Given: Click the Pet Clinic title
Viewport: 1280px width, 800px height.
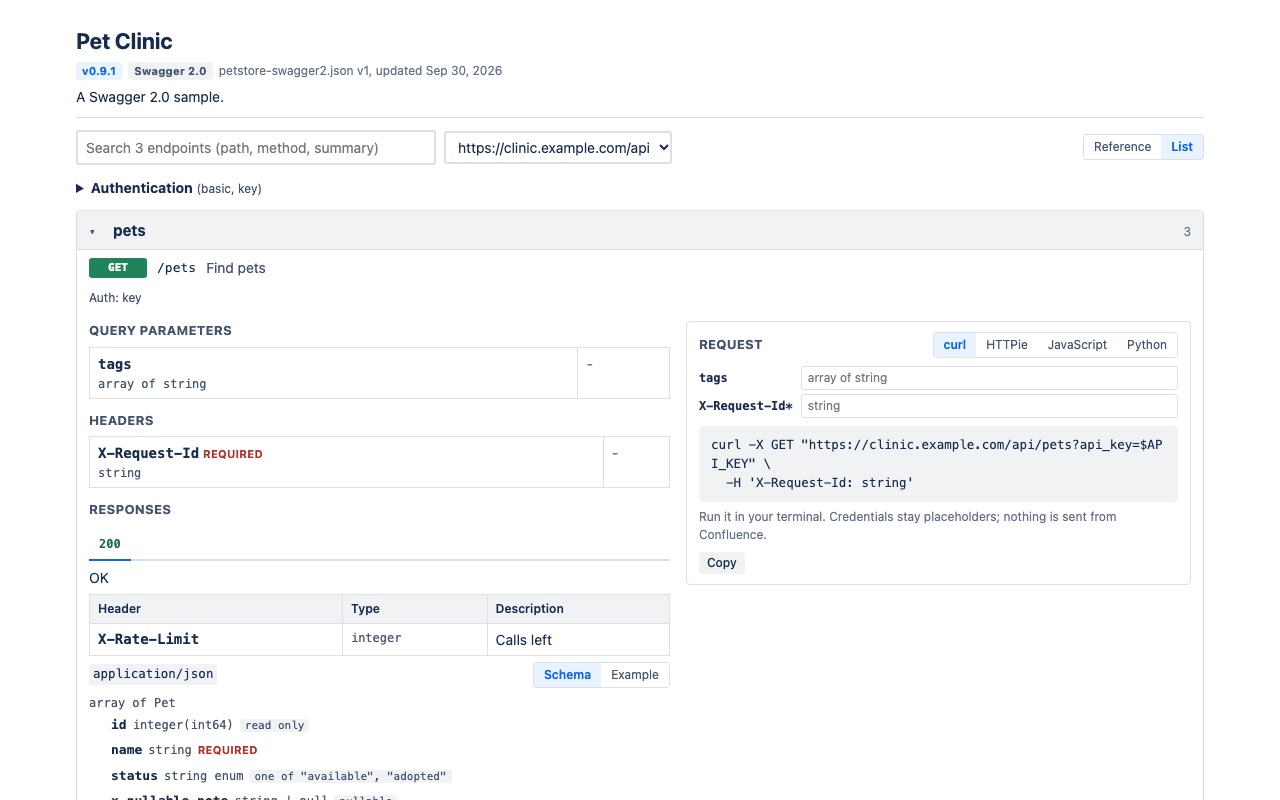Looking at the screenshot, I should tap(124, 42).
